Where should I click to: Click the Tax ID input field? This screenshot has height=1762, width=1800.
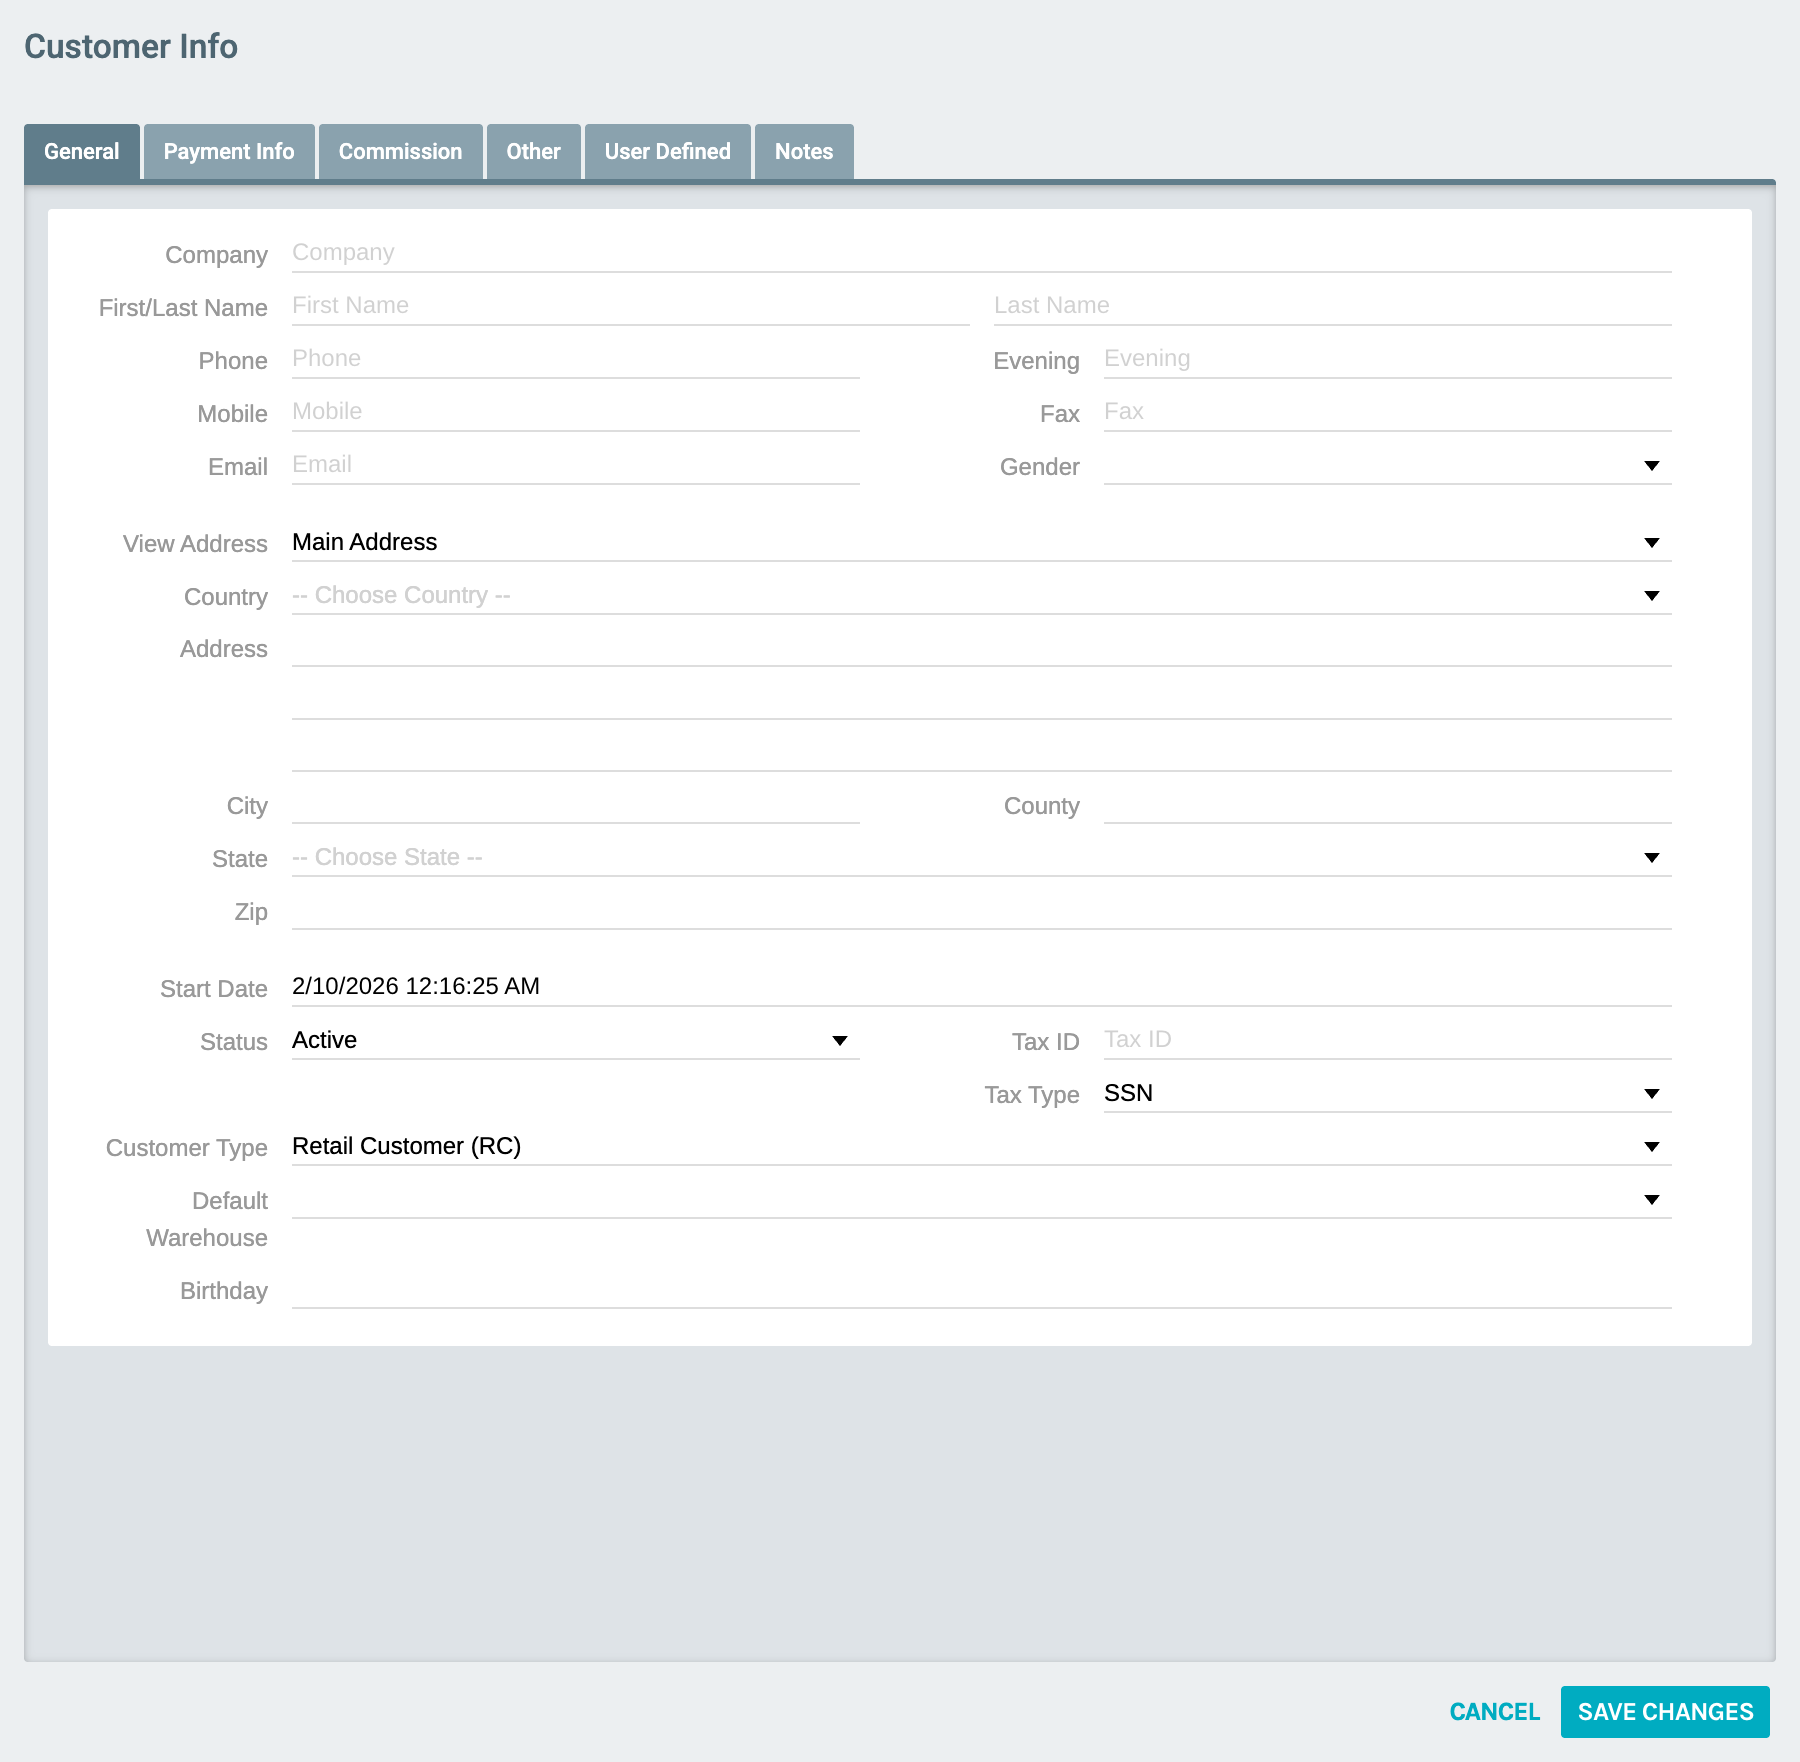(x=1385, y=1039)
